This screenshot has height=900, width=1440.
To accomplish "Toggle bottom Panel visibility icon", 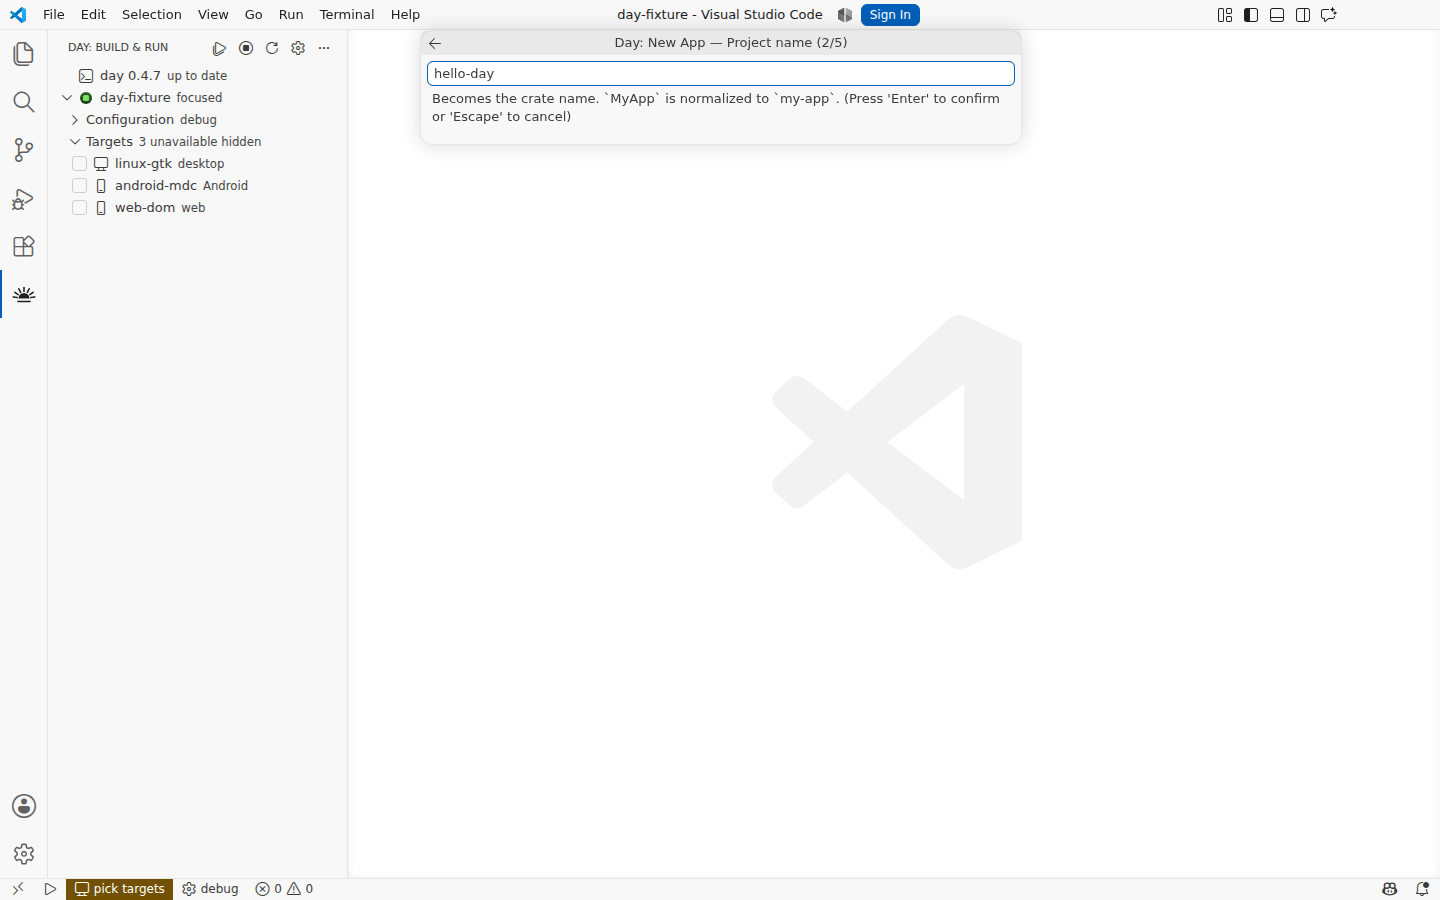I will click(x=1277, y=15).
